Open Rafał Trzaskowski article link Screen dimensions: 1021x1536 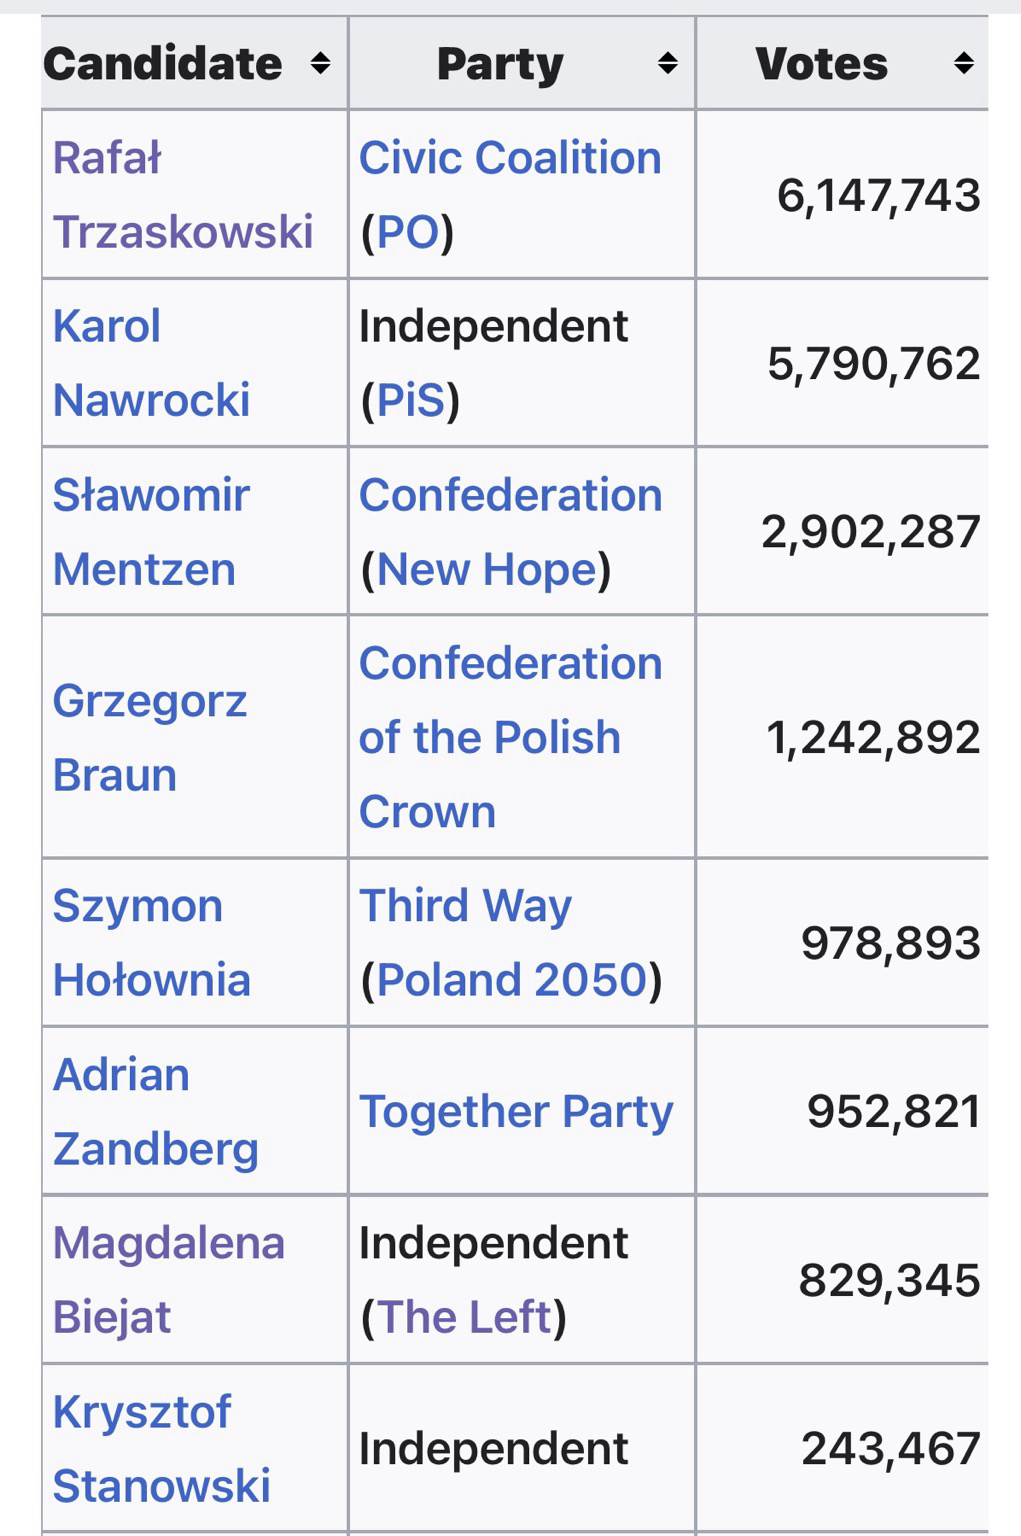point(183,195)
